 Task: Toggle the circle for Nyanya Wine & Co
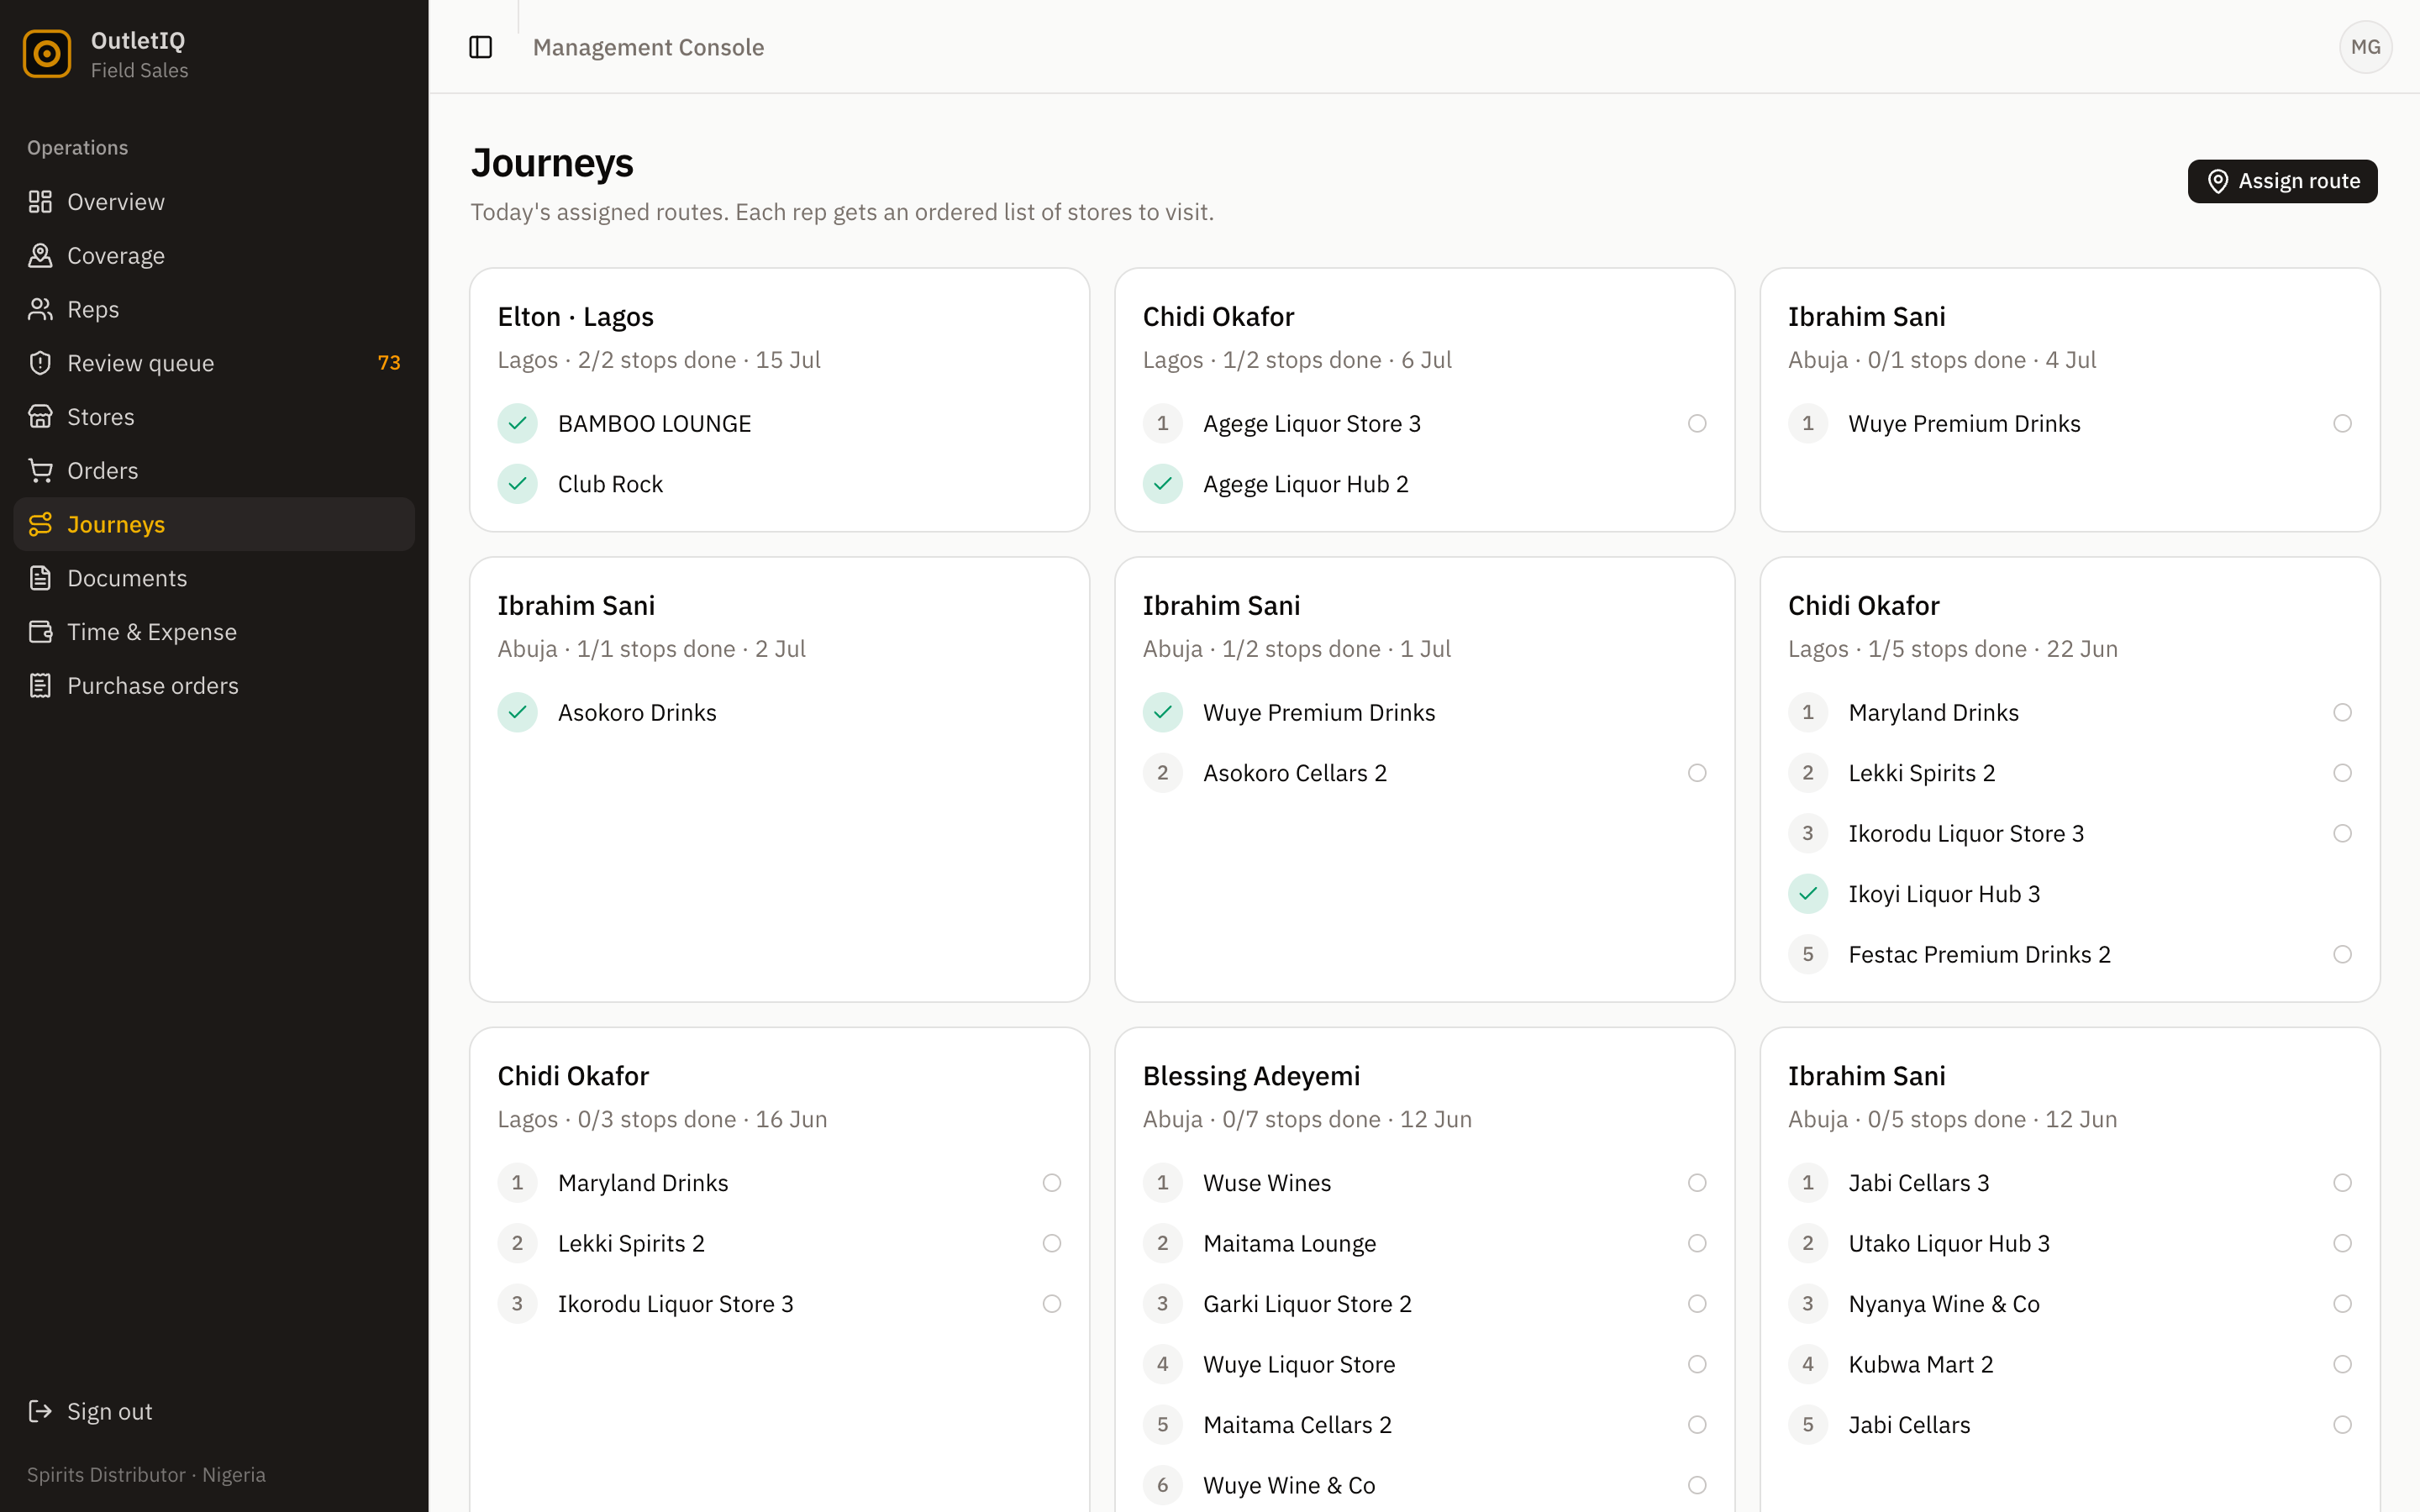click(2342, 1304)
